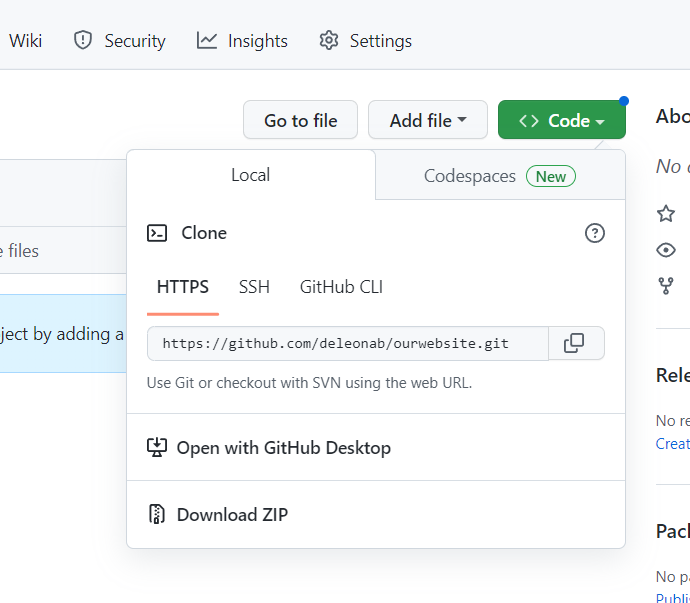
Task: Copy the clone URL to clipboard
Action: [x=576, y=343]
